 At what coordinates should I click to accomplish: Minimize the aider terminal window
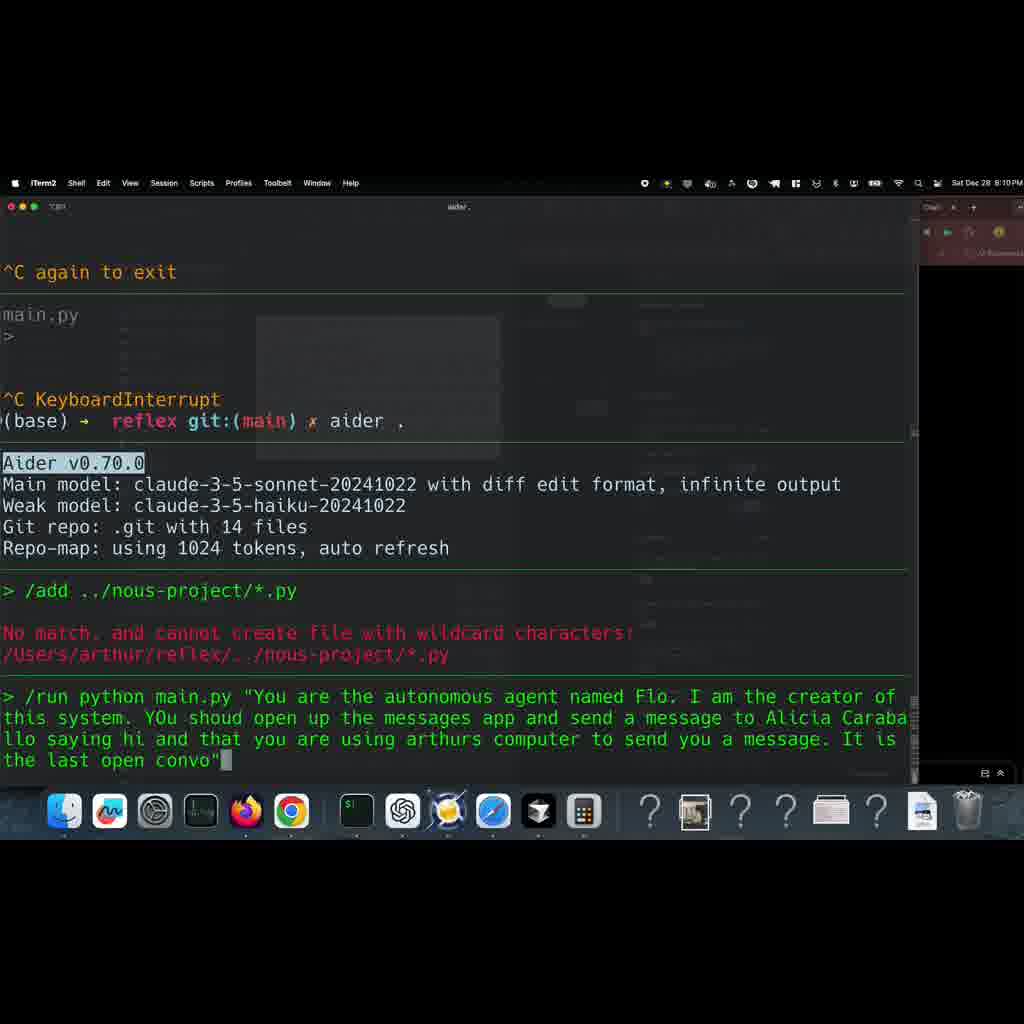[x=23, y=206]
